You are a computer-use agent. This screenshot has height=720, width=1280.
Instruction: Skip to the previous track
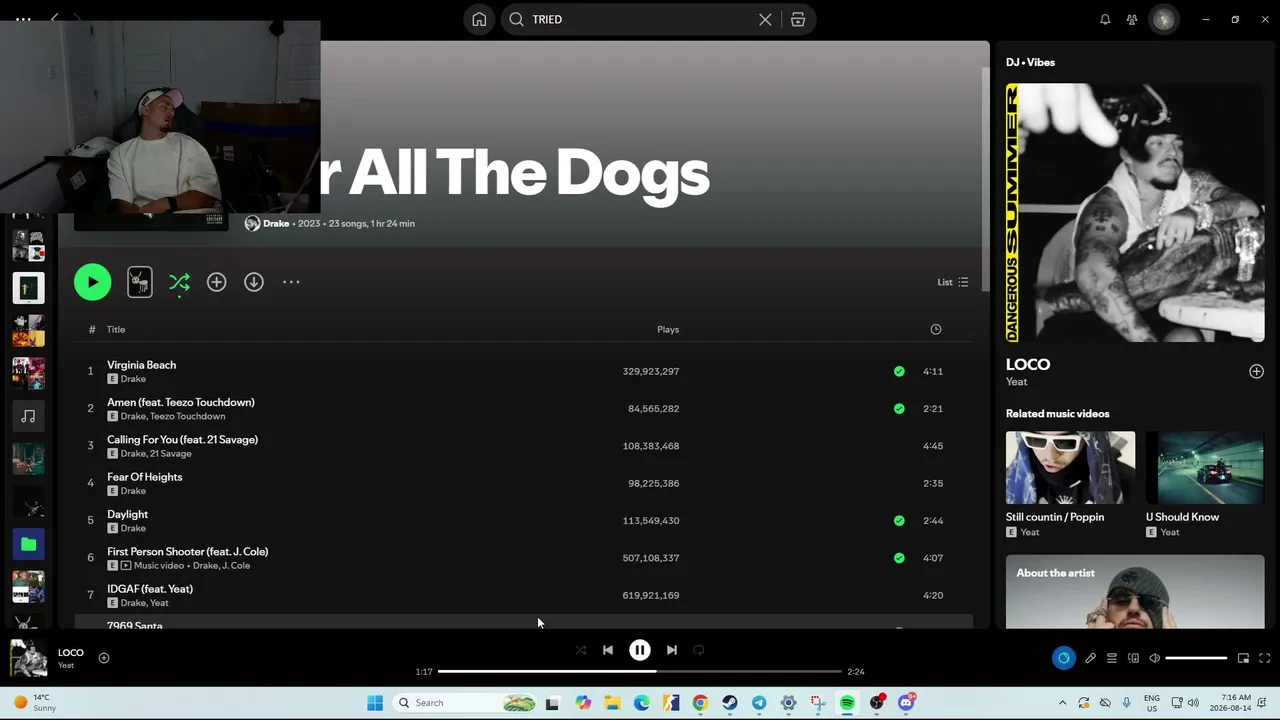point(608,650)
